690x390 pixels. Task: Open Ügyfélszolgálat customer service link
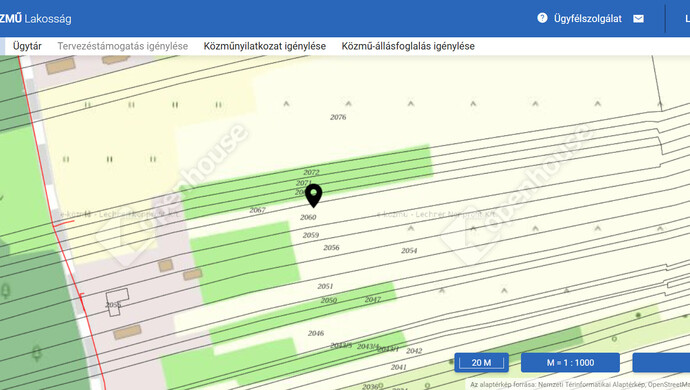click(x=587, y=18)
